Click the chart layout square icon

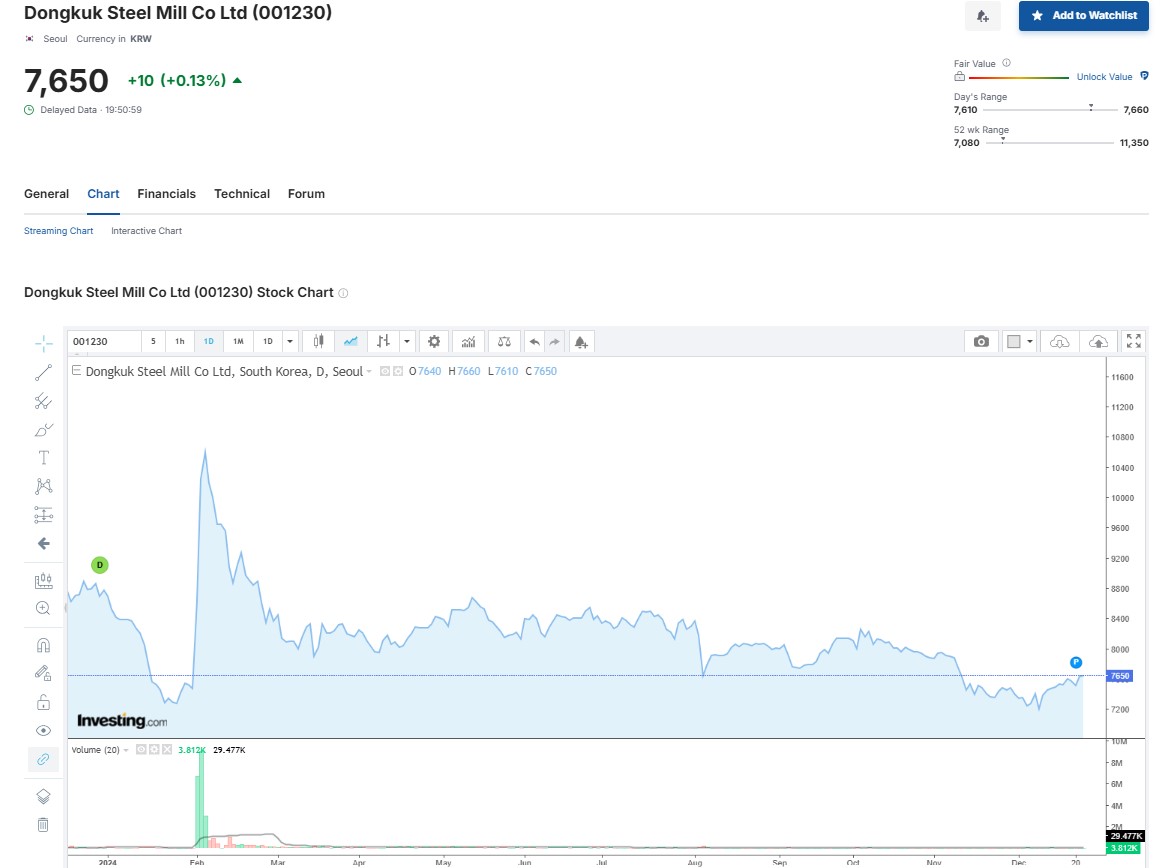click(1014, 342)
